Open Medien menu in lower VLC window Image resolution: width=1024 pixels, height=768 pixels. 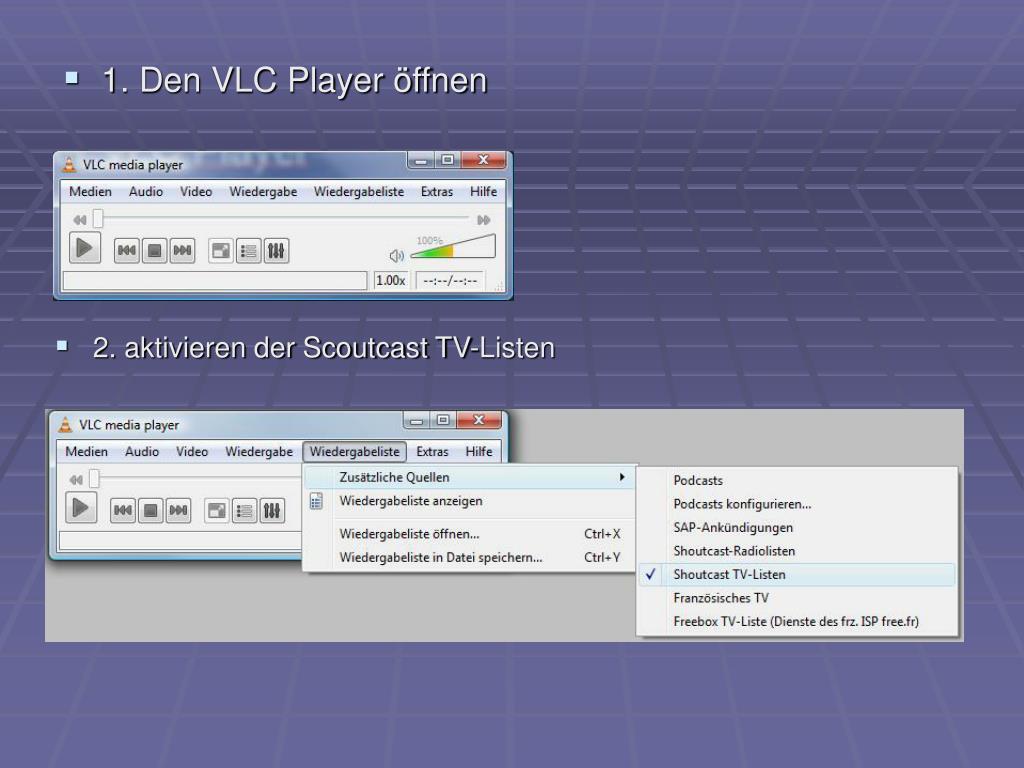86,451
